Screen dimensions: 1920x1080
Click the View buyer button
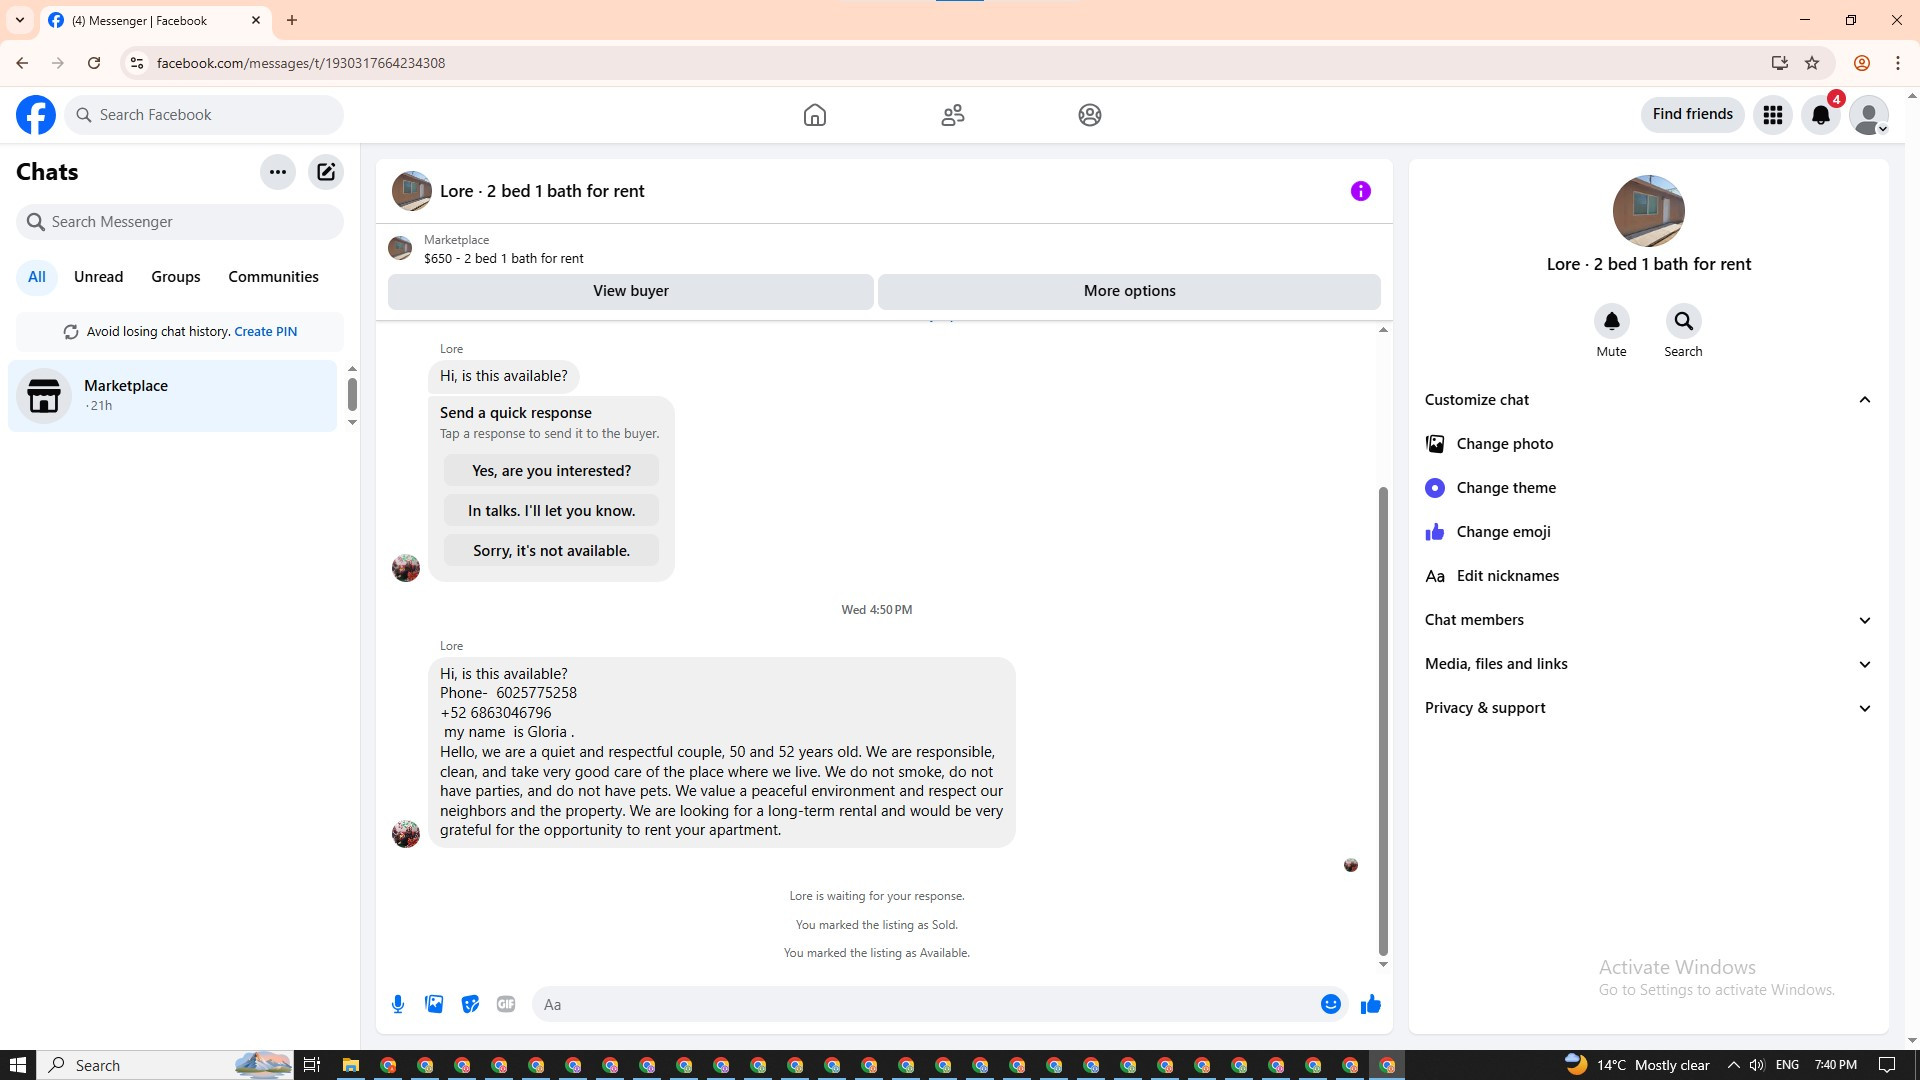pyautogui.click(x=630, y=291)
